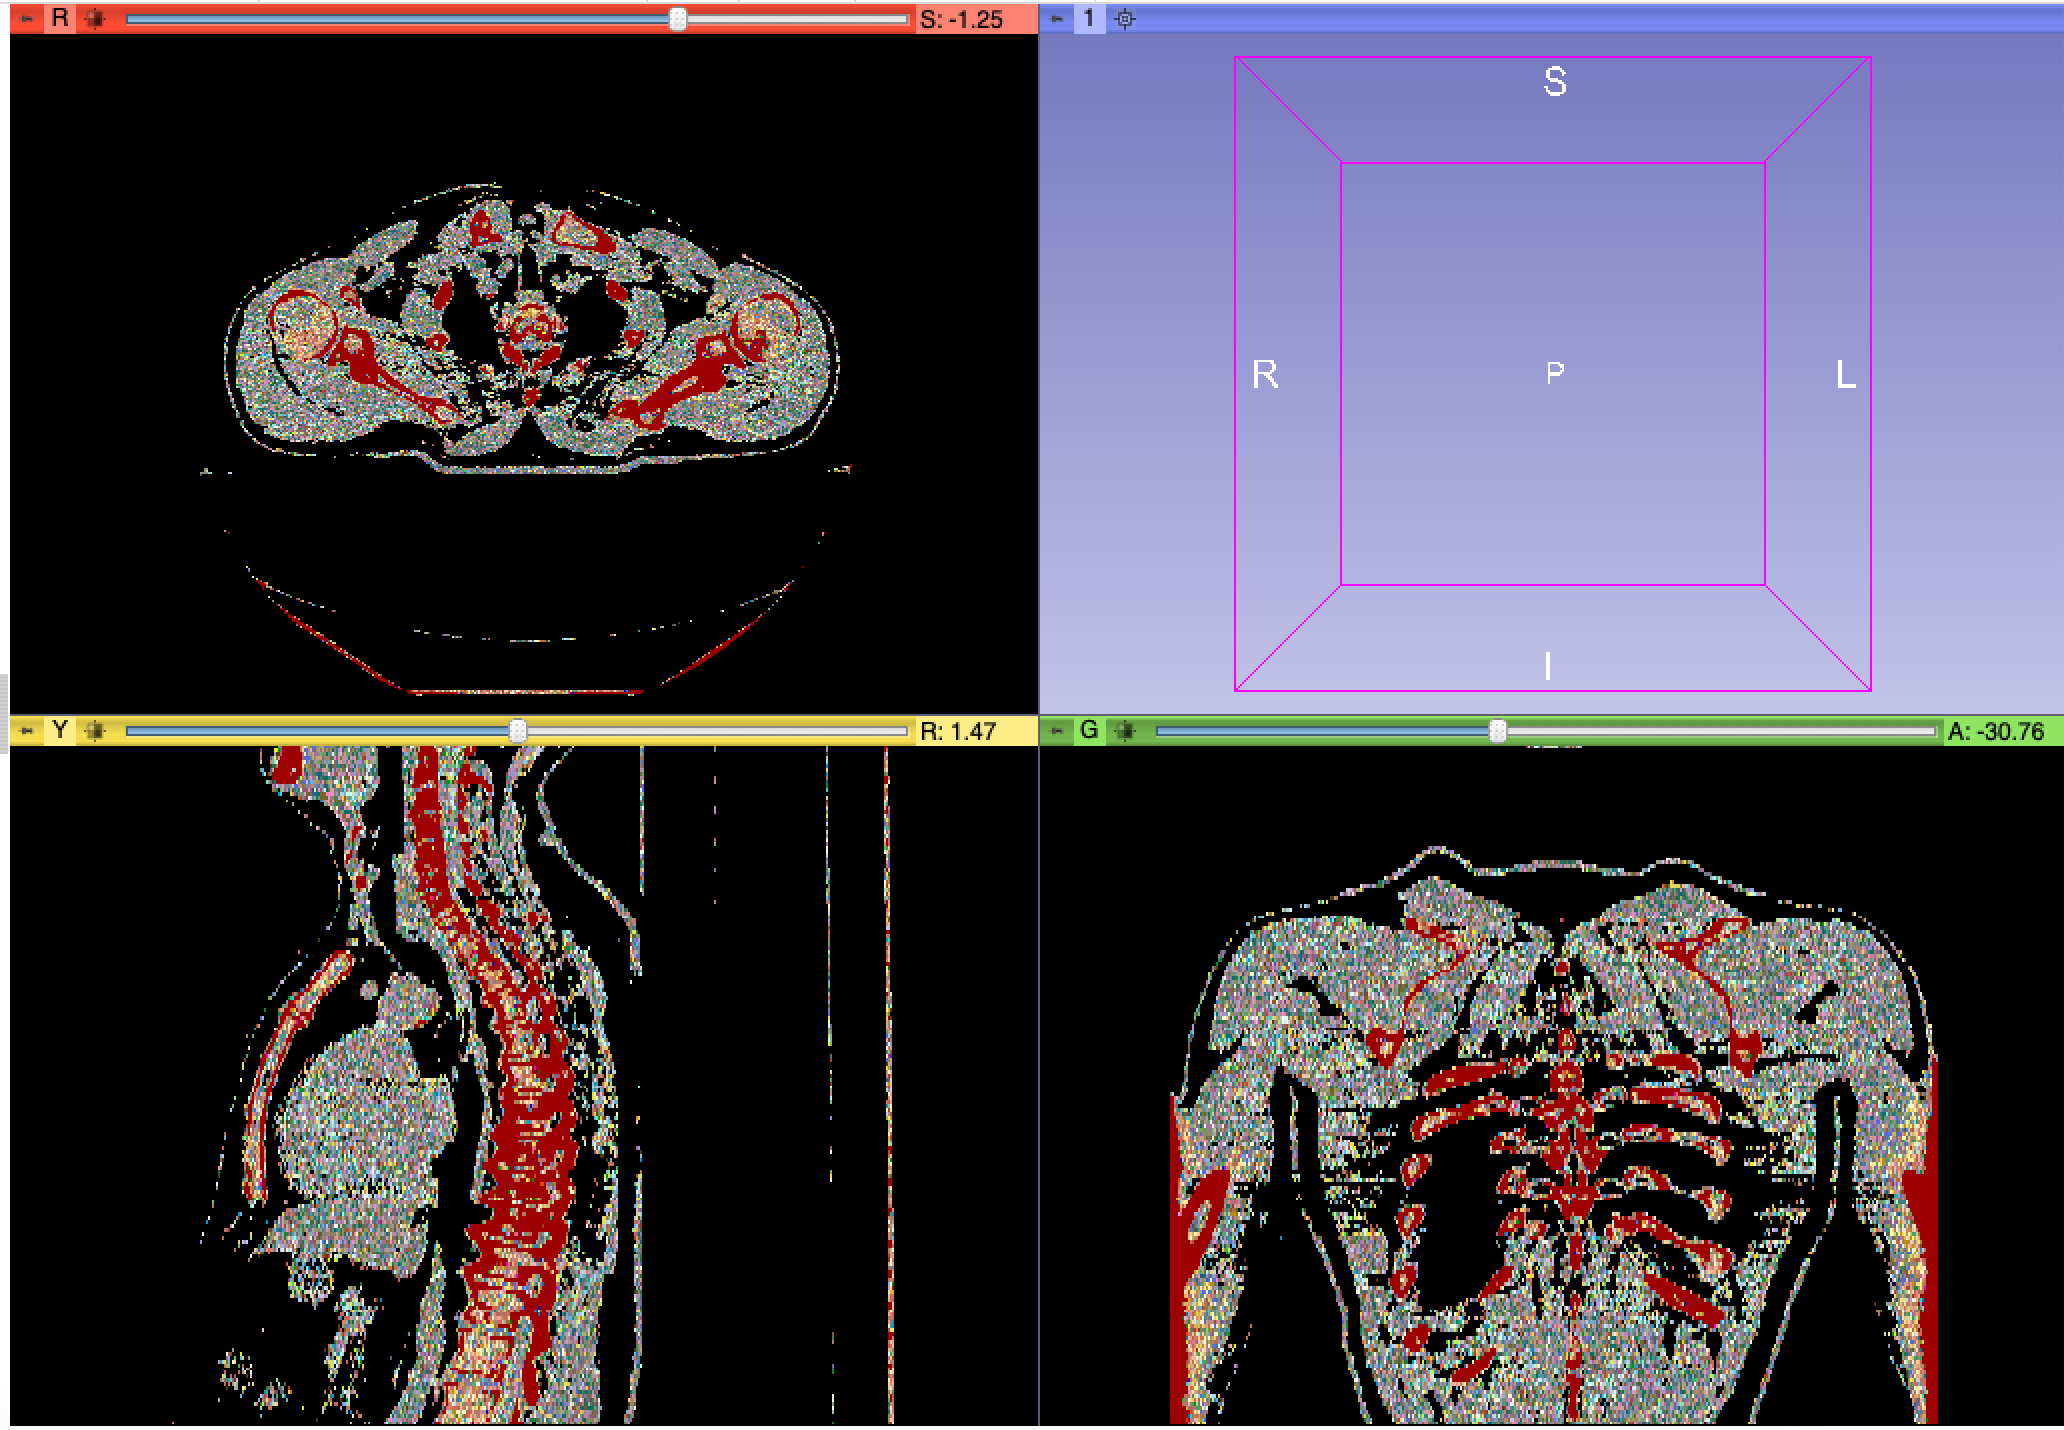This screenshot has height=1430, width=2064.
Task: Click the Green slice offset slider handle
Action: pos(1497,731)
